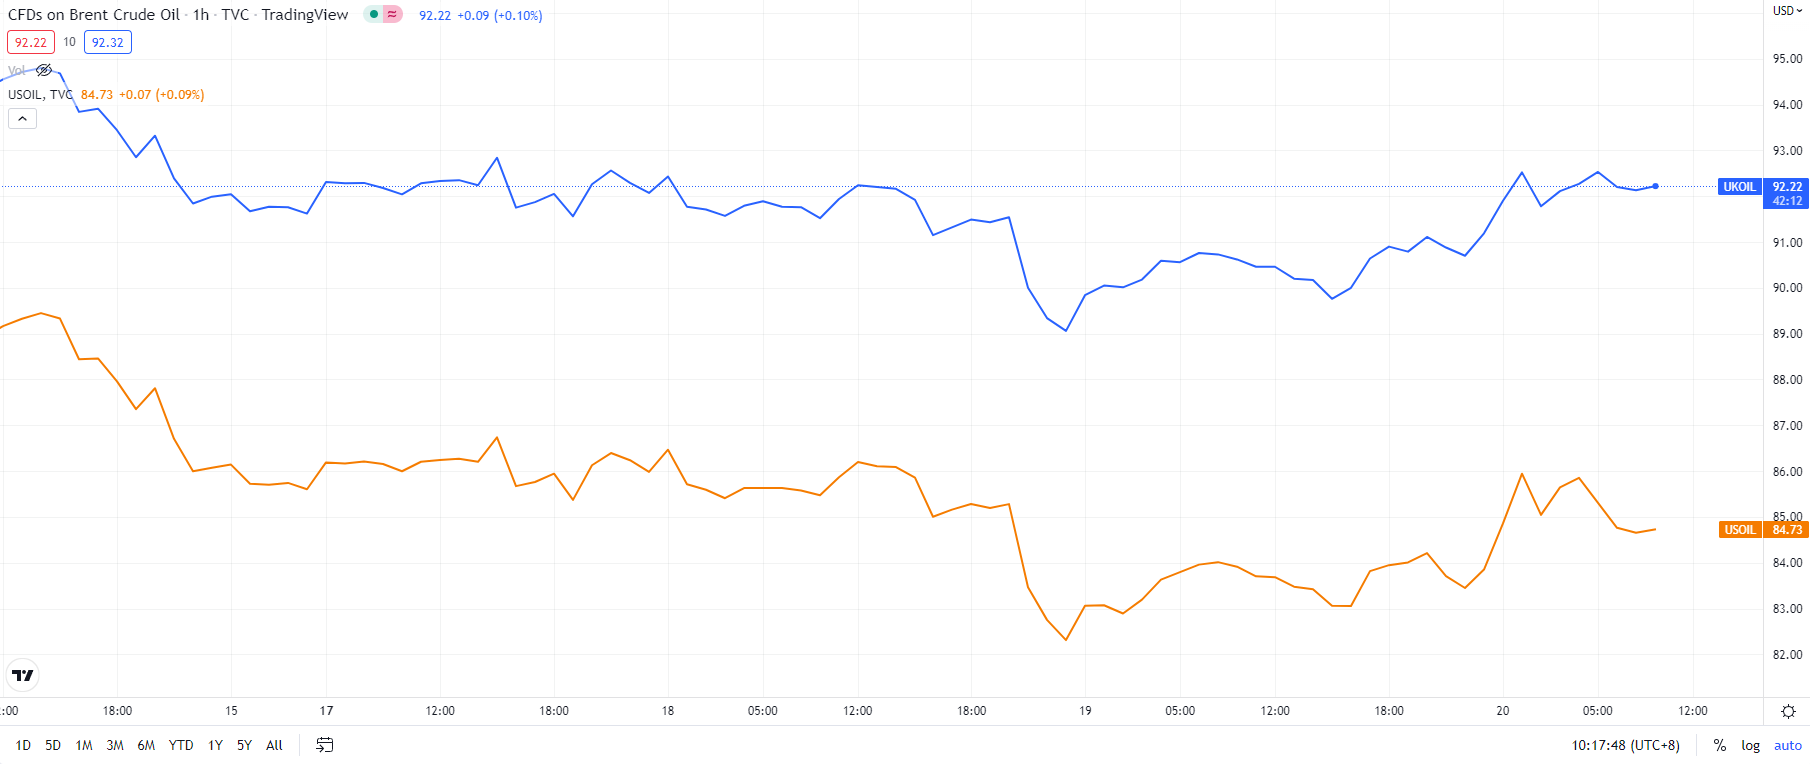The height and width of the screenshot is (764, 1810).
Task: Collapse the indicator legend with chevron
Action: 22,118
